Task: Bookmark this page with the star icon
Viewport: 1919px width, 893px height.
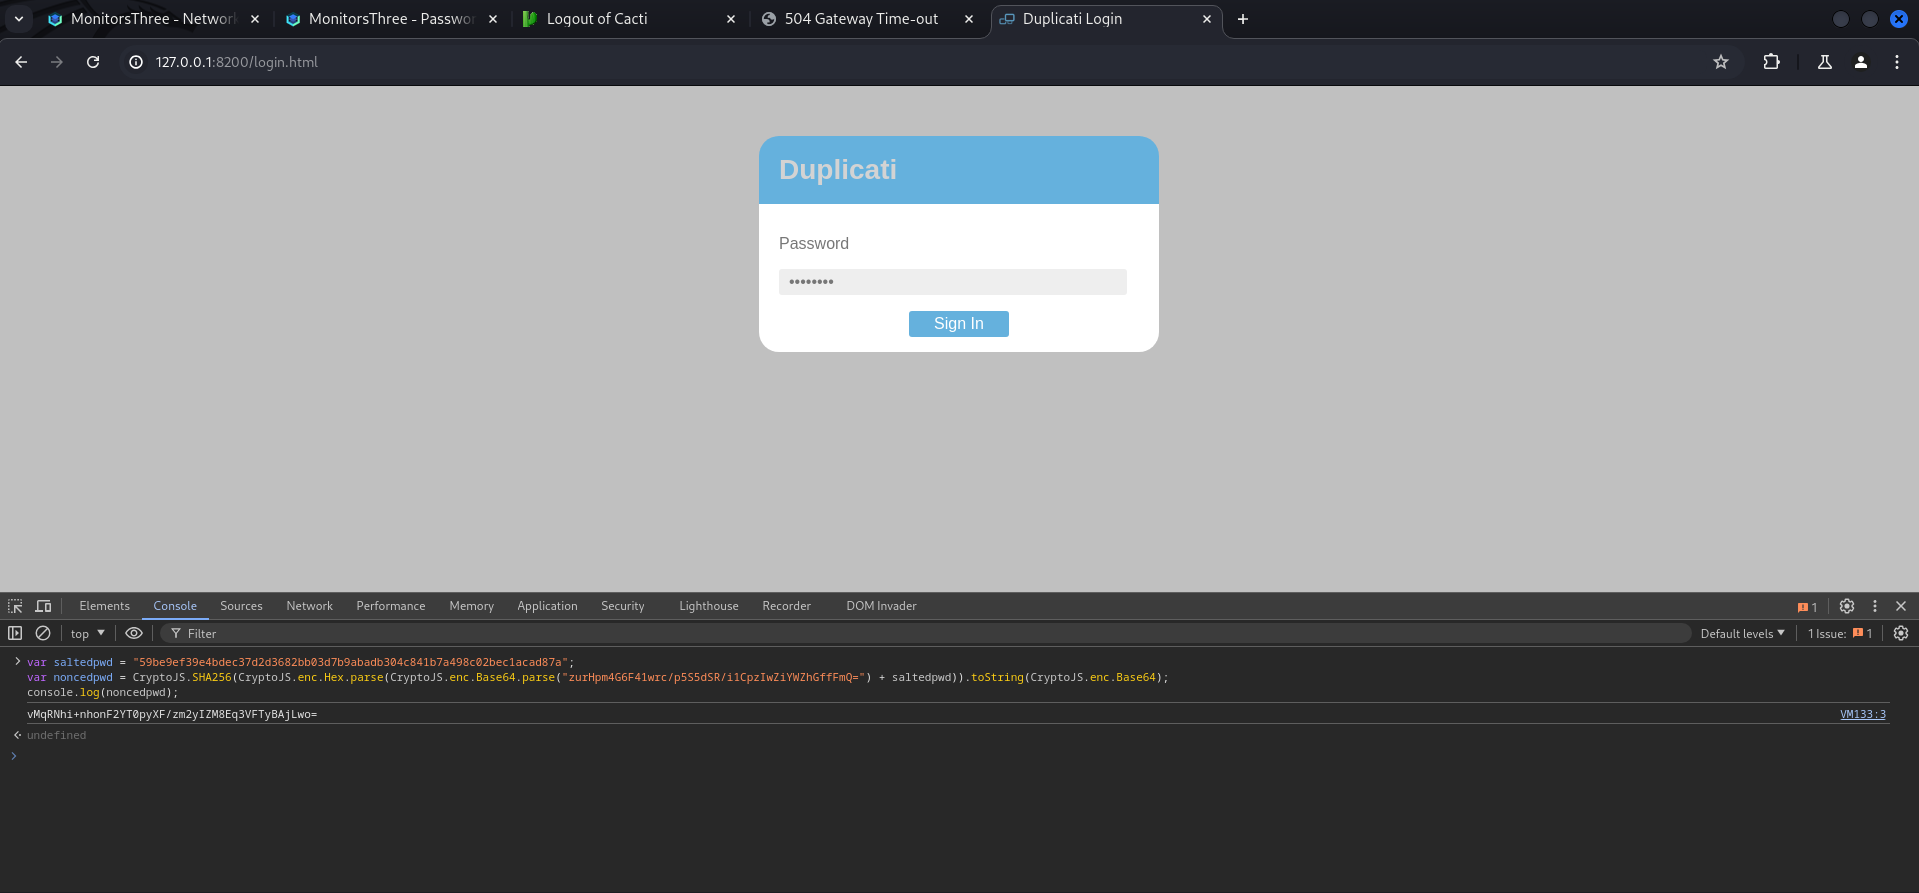Action: pyautogui.click(x=1721, y=62)
